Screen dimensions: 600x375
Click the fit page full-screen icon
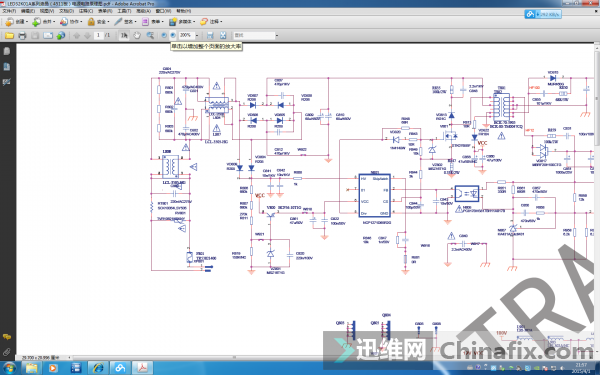coord(223,36)
